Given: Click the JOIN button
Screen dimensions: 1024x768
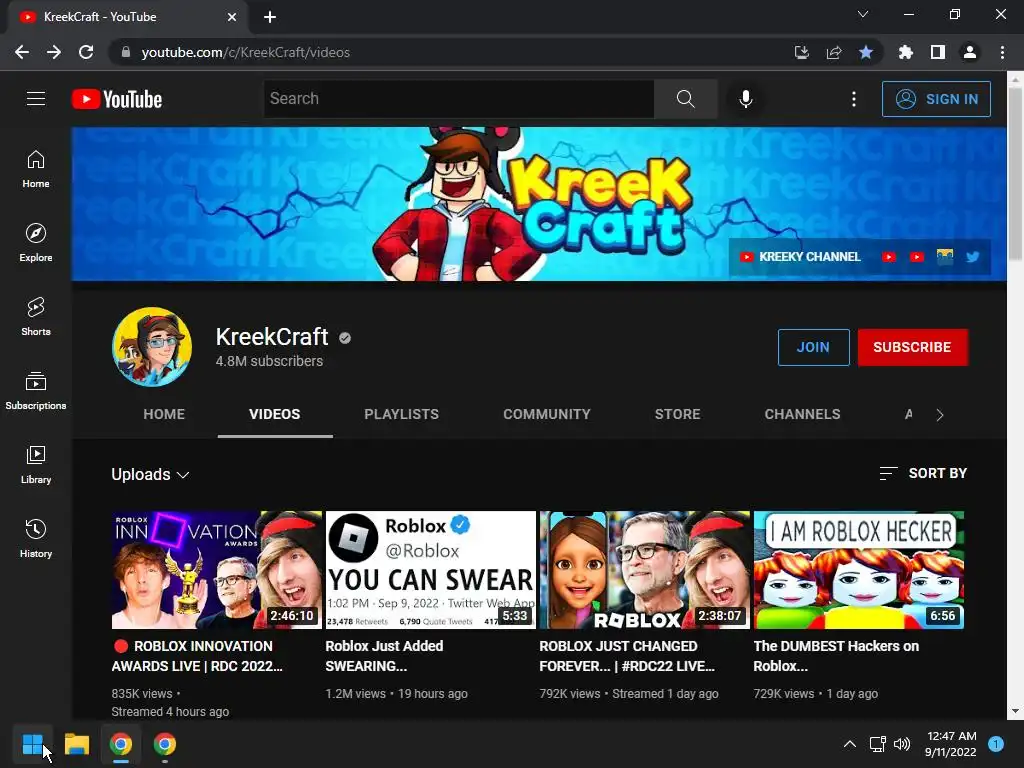Looking at the screenshot, I should pyautogui.click(x=813, y=347).
